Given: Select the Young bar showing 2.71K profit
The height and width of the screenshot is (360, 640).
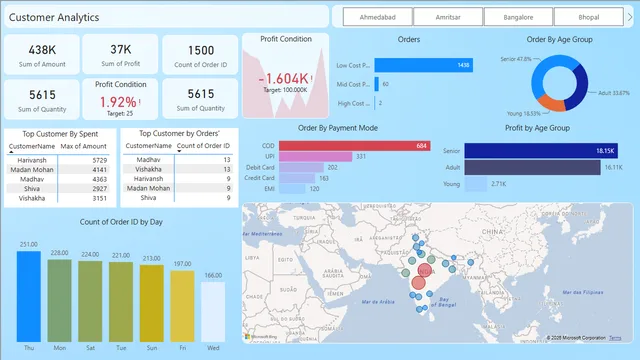Looking at the screenshot, I should [x=476, y=184].
